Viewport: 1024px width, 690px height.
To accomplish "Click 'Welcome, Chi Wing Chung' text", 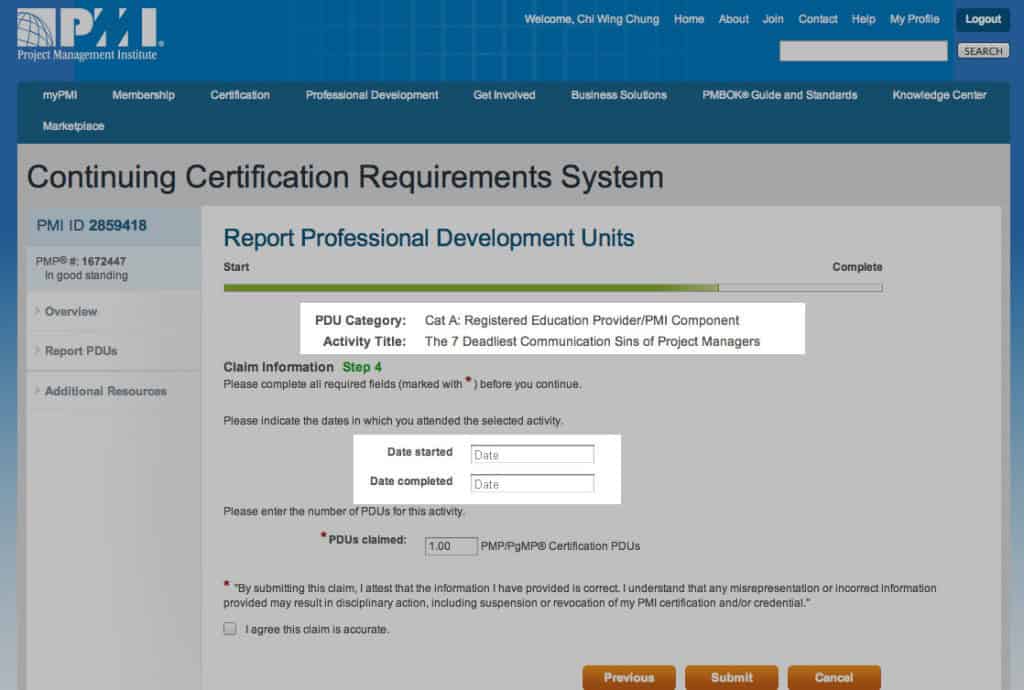I will [x=592, y=20].
